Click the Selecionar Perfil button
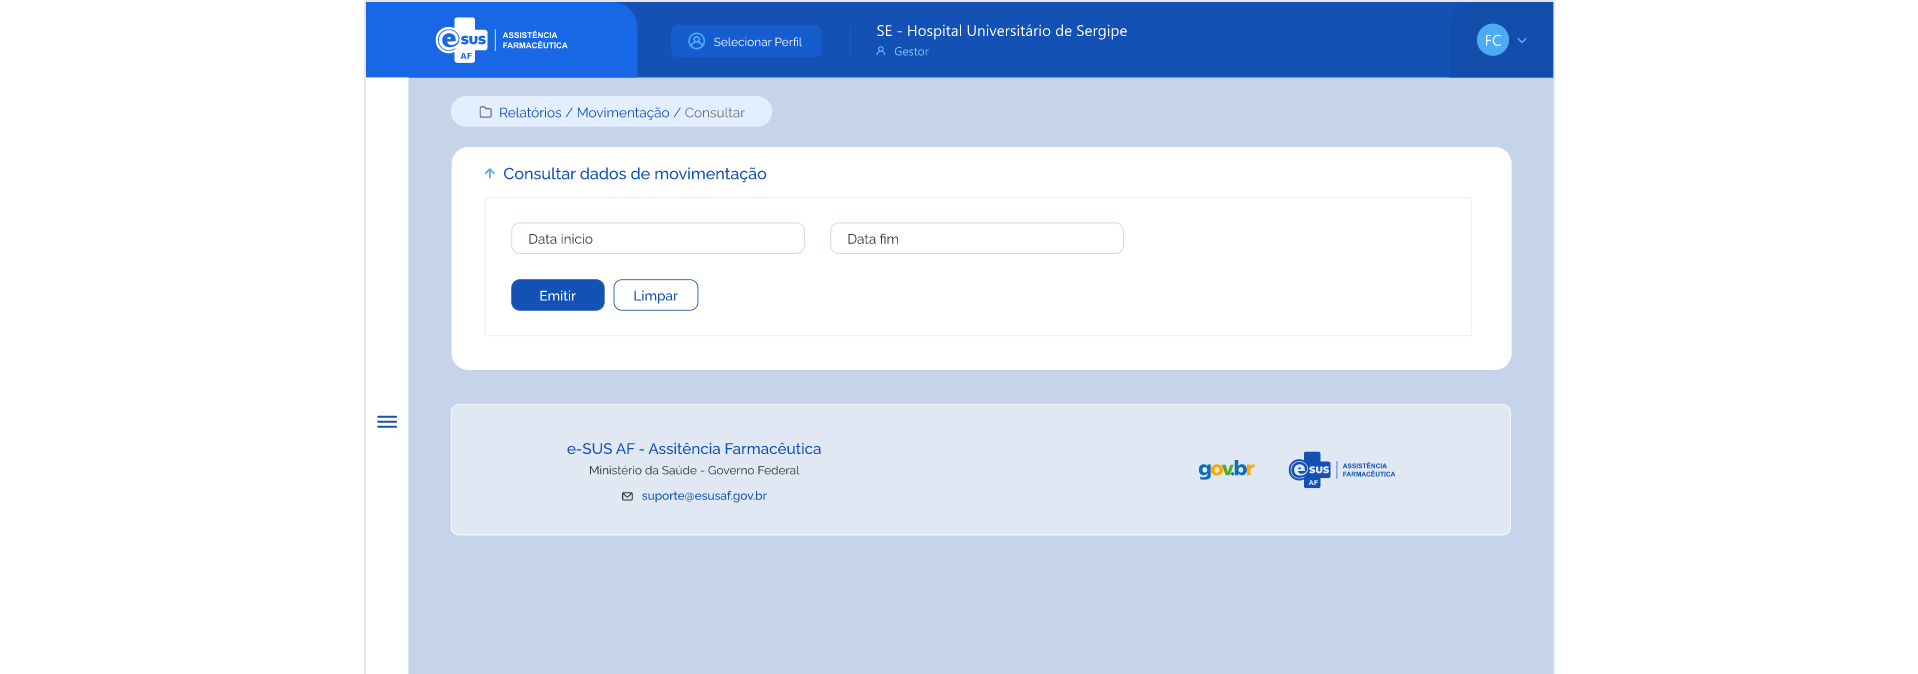The width and height of the screenshot is (1918, 674). click(x=746, y=41)
